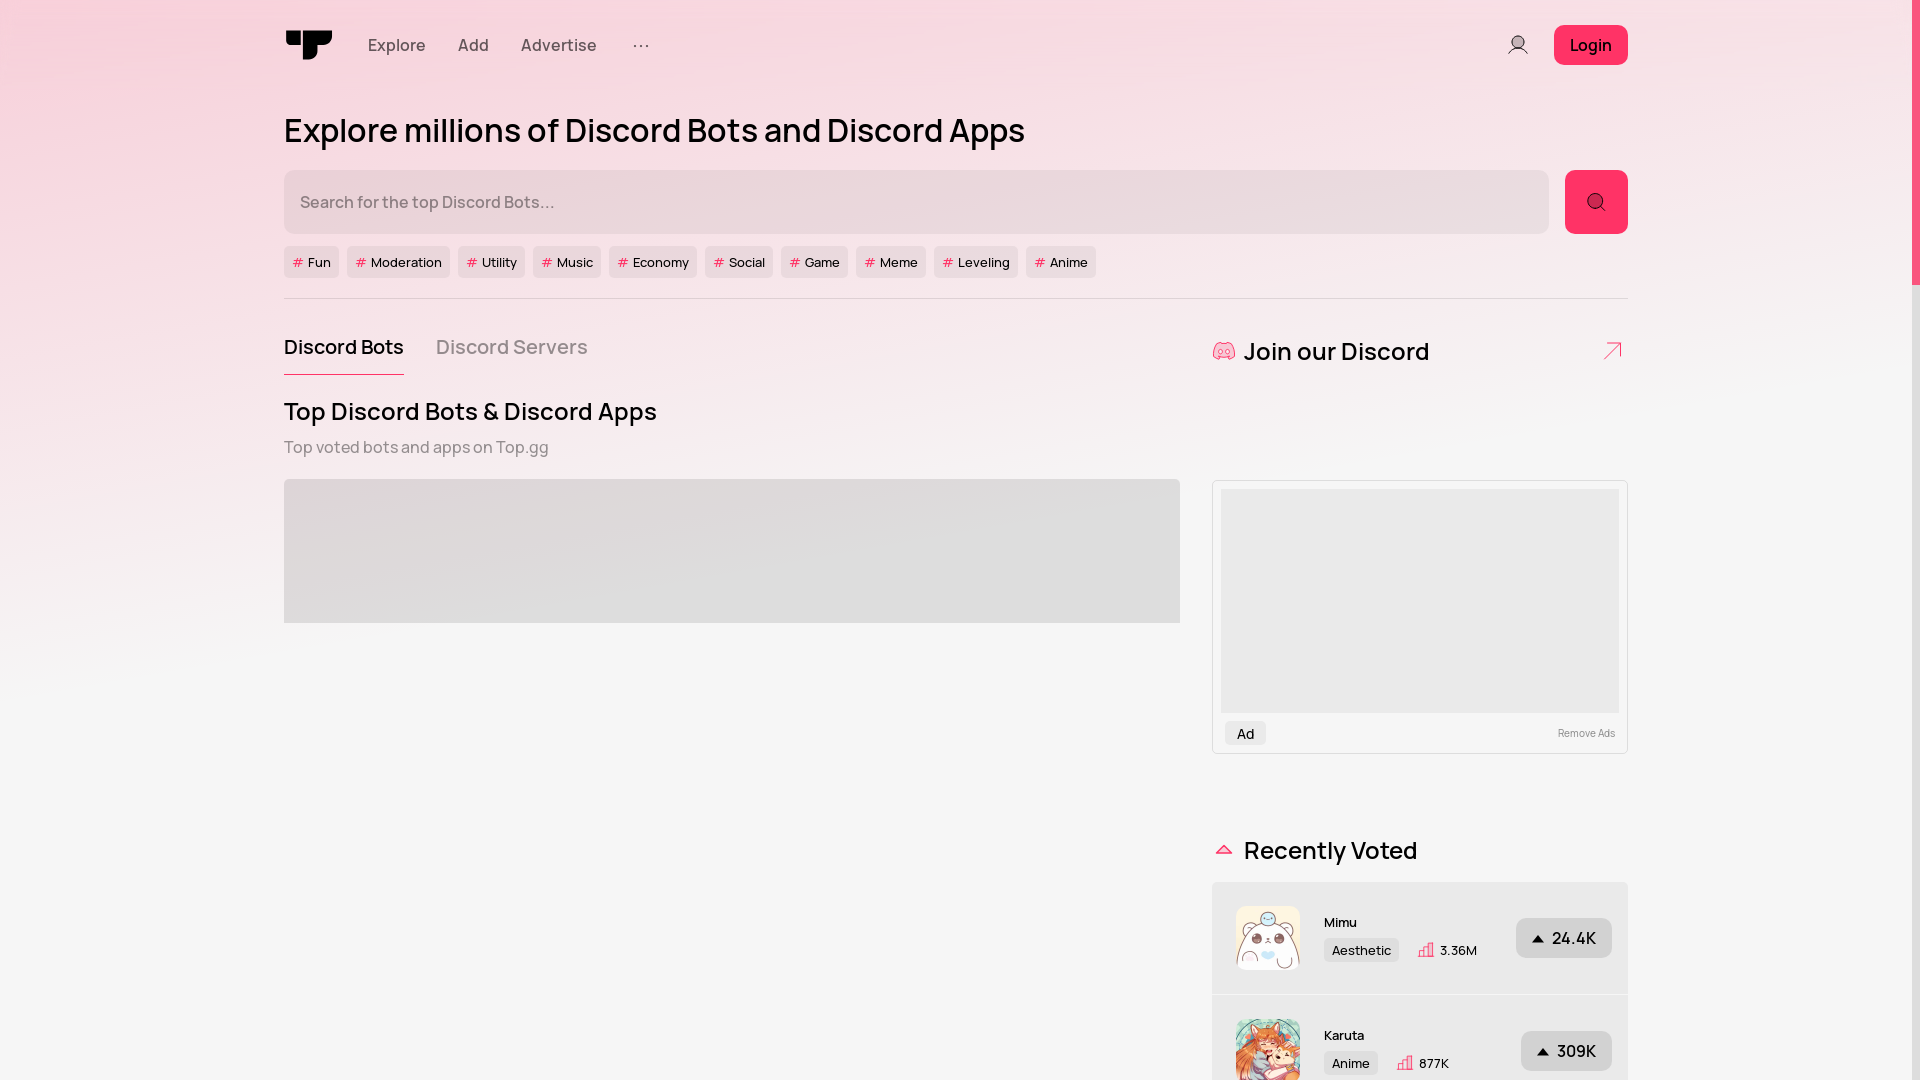This screenshot has height=1080, width=1920.
Task: Click the sidebar ad banner
Action: 1420,601
